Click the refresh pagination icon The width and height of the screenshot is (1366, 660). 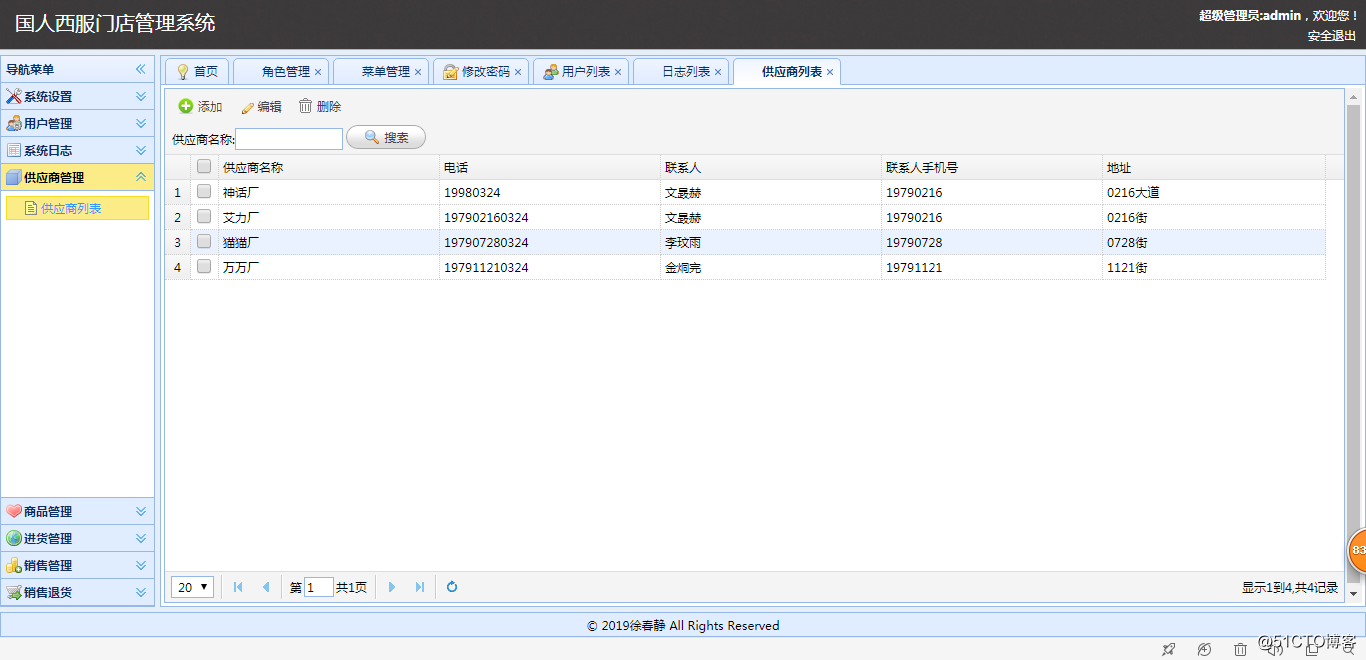pos(452,587)
